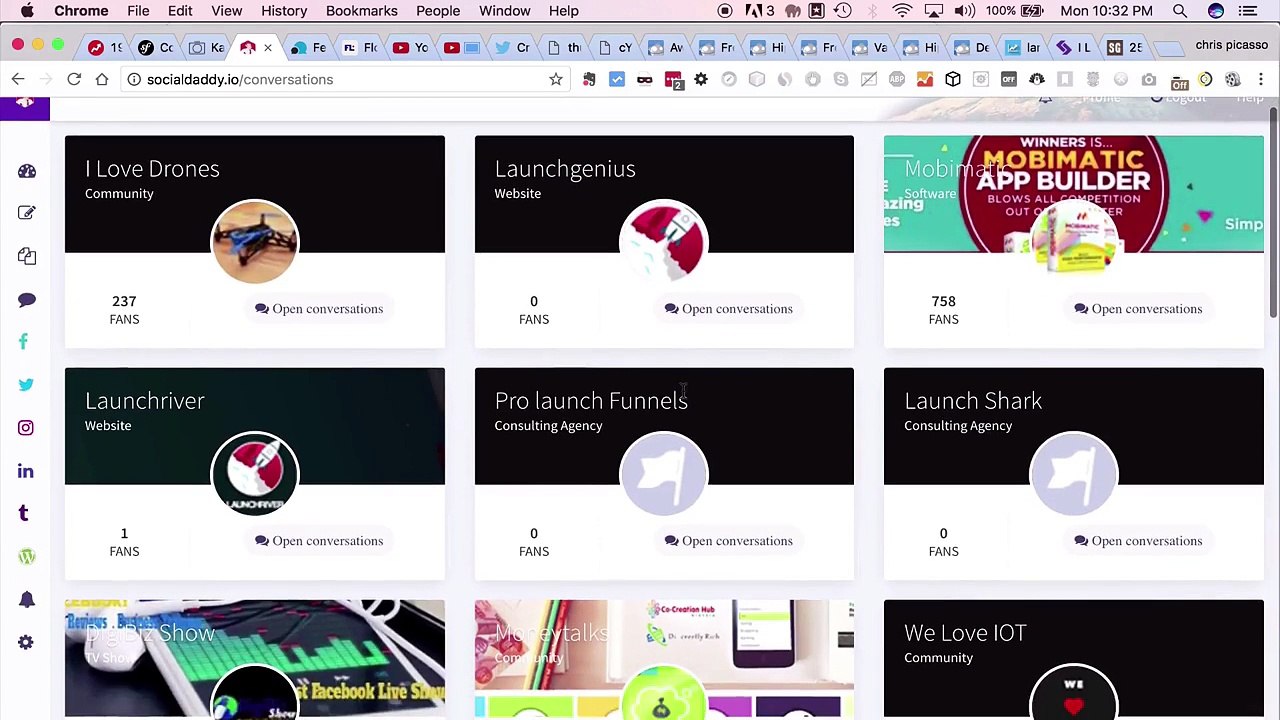
Task: Click the cube extension icon
Action: point(953,79)
